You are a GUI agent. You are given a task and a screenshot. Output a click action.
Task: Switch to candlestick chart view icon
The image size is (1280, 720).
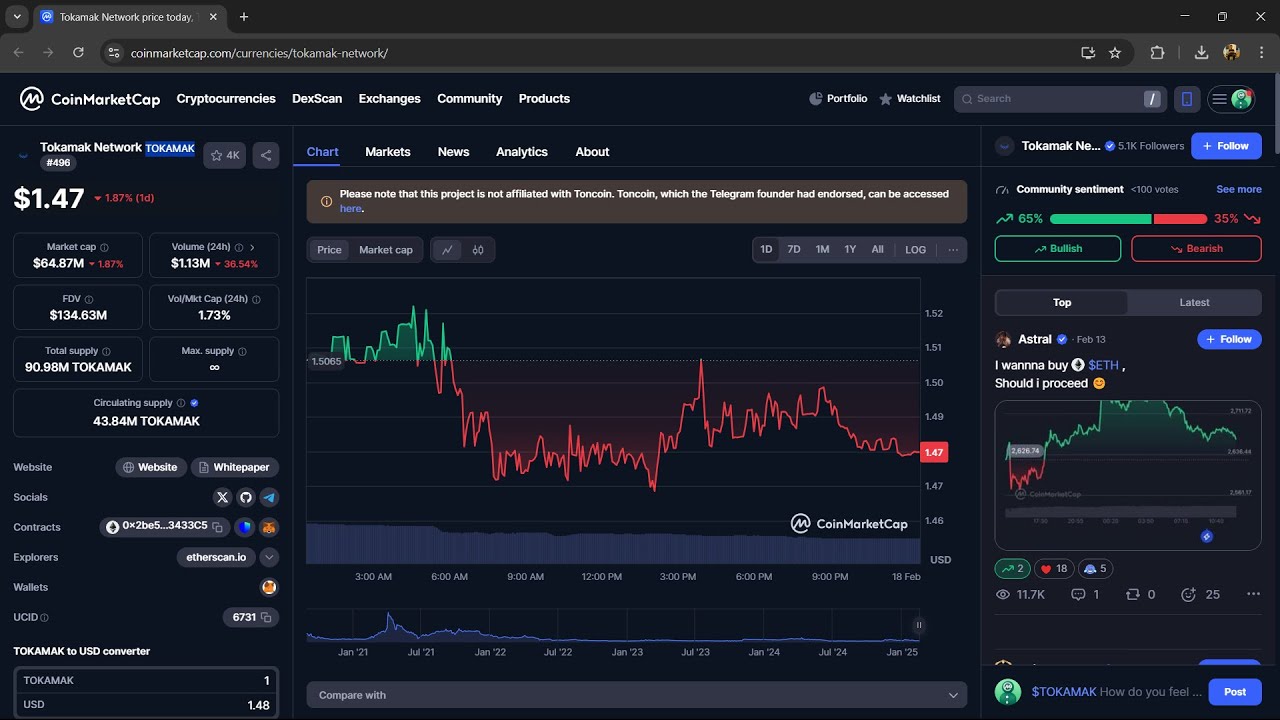pyautogui.click(x=478, y=250)
